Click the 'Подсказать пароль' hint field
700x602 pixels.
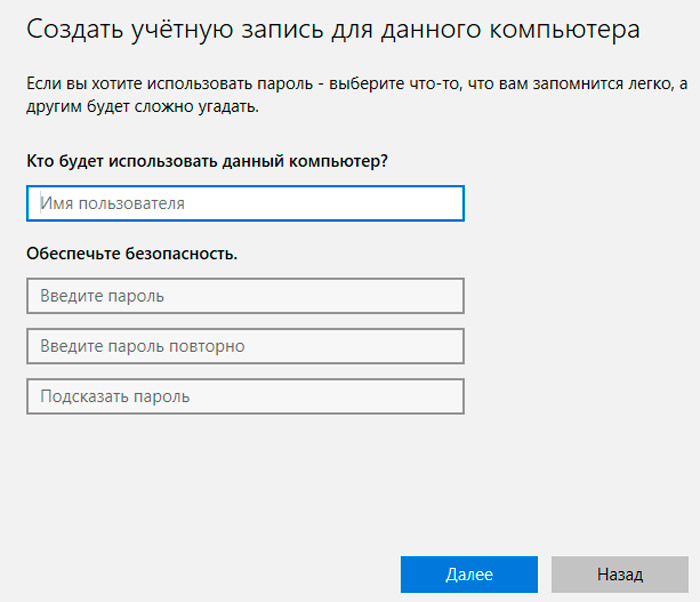coord(245,396)
